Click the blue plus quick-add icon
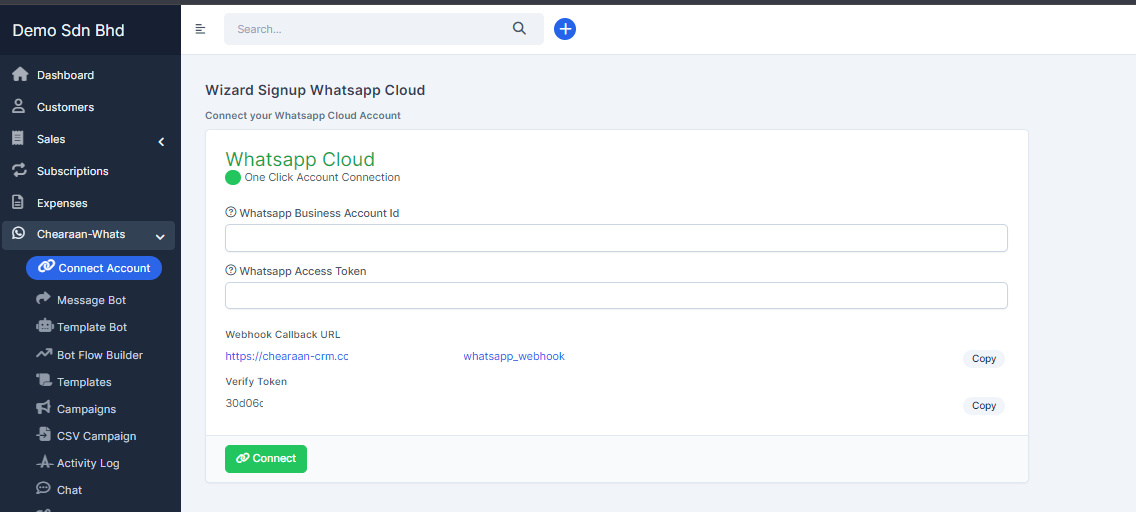Viewport: 1136px width, 512px height. [x=565, y=29]
